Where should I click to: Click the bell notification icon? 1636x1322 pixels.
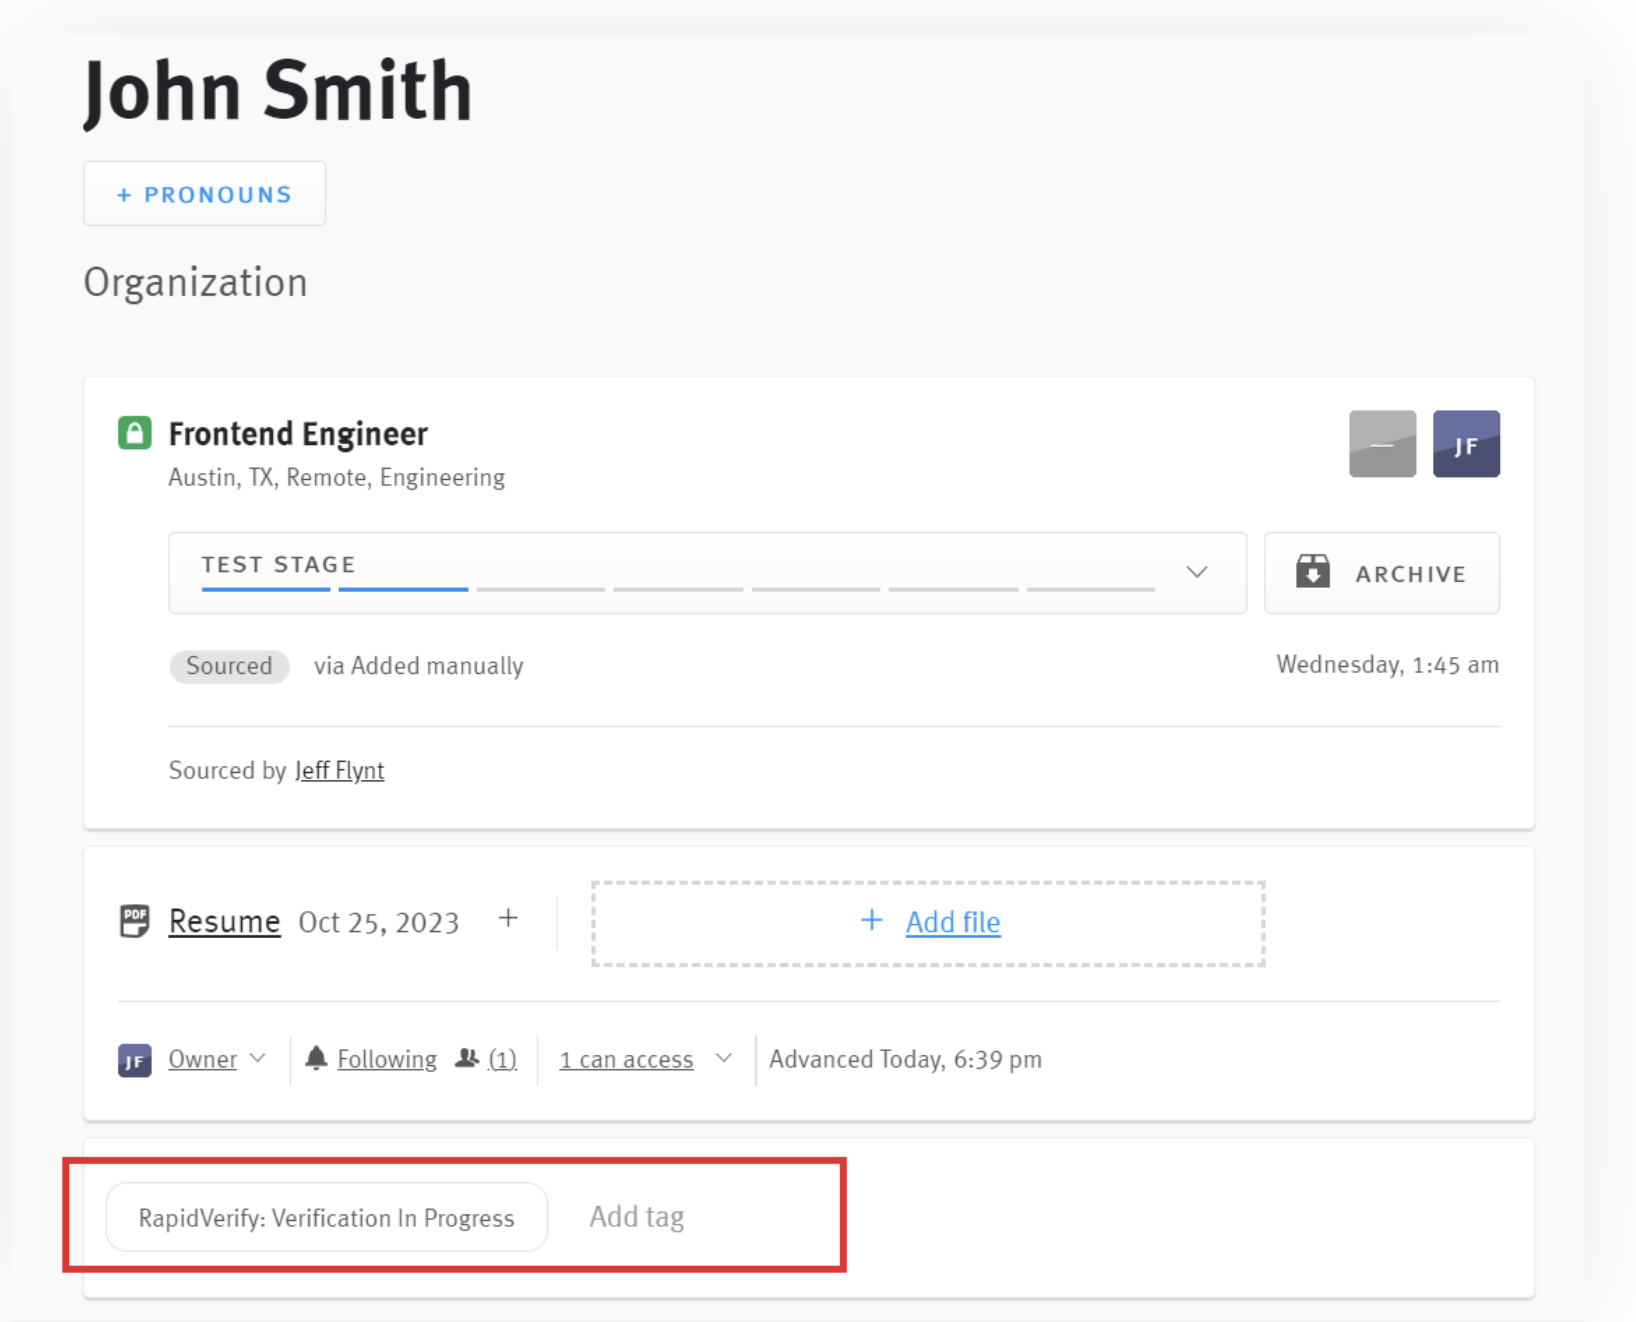pyautogui.click(x=316, y=1058)
